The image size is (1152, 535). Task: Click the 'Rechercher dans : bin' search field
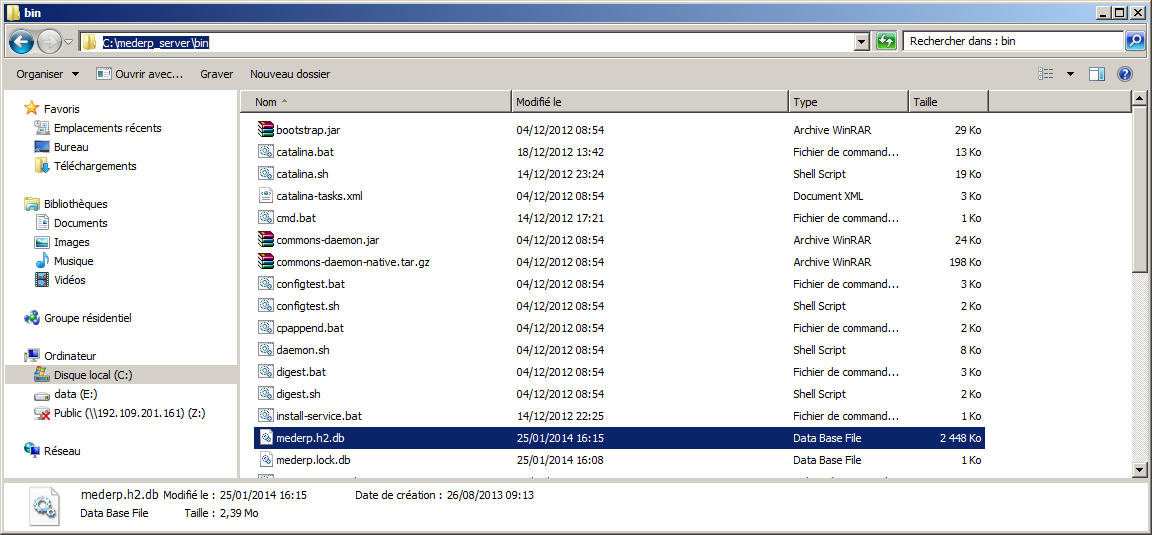pos(1014,42)
